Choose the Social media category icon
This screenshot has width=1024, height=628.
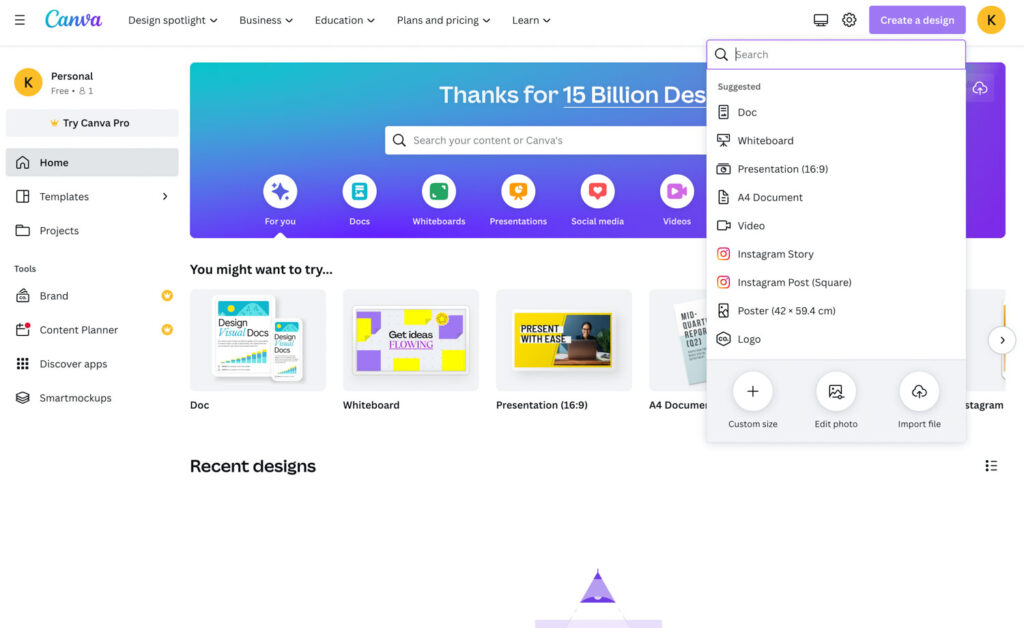pos(597,191)
